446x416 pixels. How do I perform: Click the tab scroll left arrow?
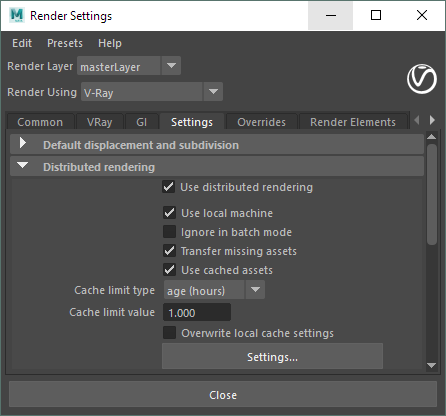[x=417, y=120]
